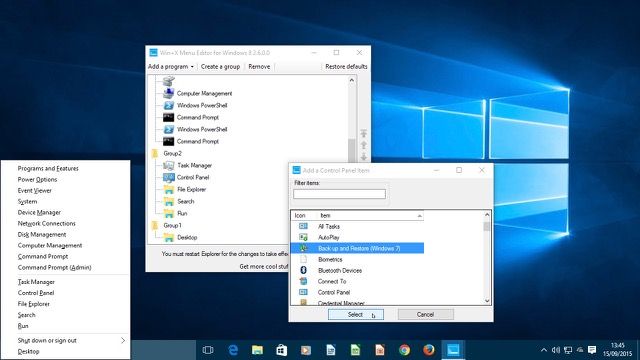Click the Remove toolbar button

click(259, 67)
